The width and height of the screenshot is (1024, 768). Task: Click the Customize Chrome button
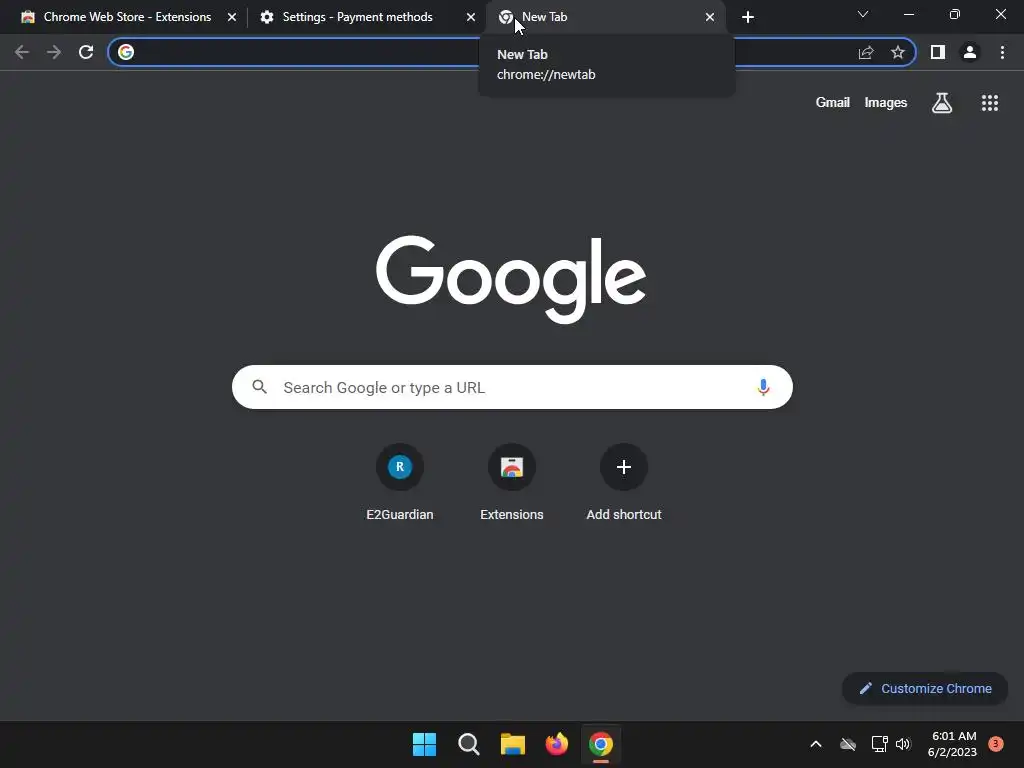(x=925, y=688)
